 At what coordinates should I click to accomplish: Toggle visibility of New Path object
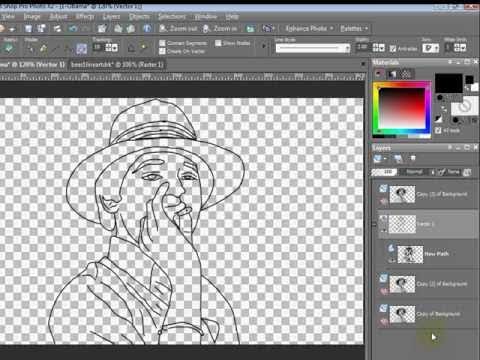click(392, 261)
